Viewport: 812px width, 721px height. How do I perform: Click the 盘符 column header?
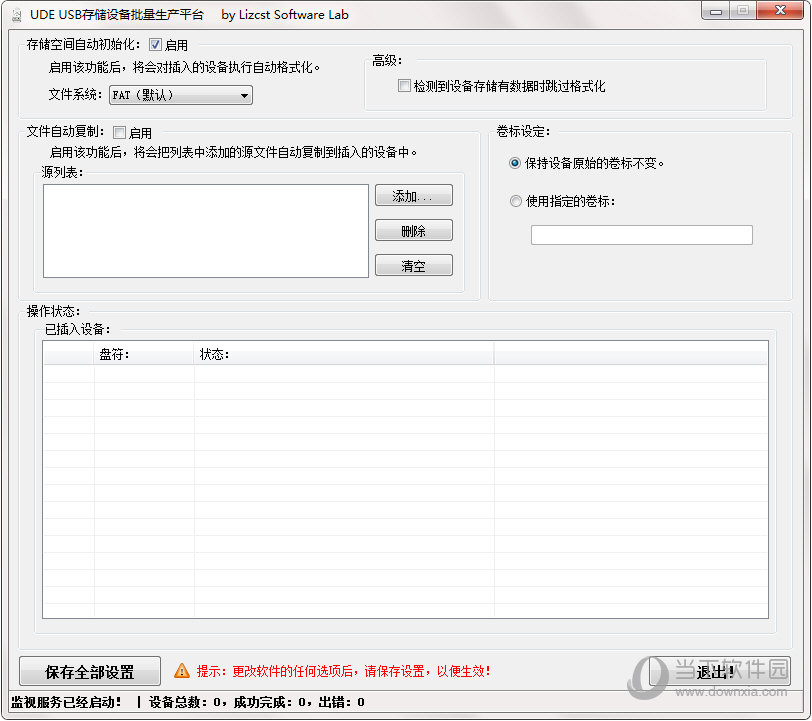point(144,354)
